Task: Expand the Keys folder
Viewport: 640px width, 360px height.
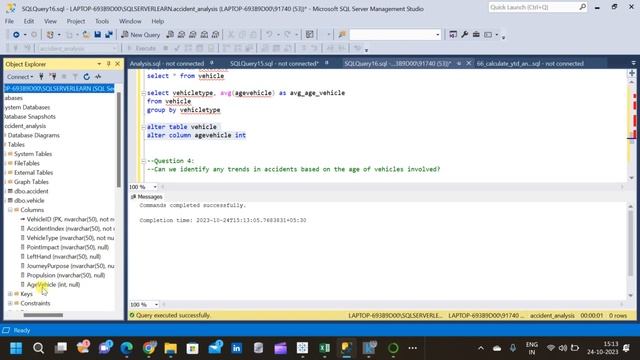Action: [10, 294]
